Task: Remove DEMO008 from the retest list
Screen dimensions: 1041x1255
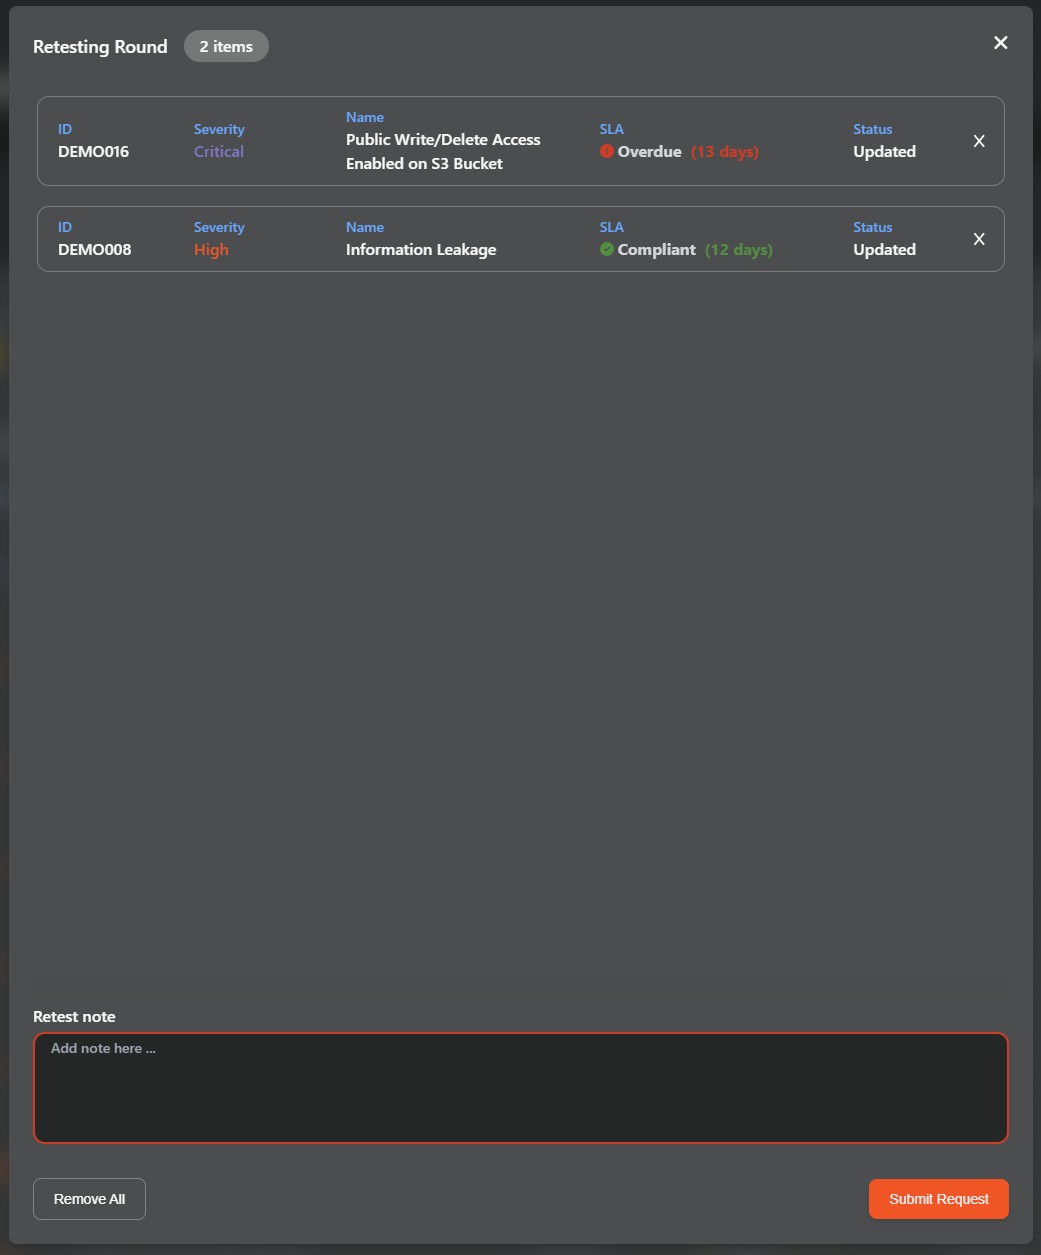Action: (x=979, y=239)
